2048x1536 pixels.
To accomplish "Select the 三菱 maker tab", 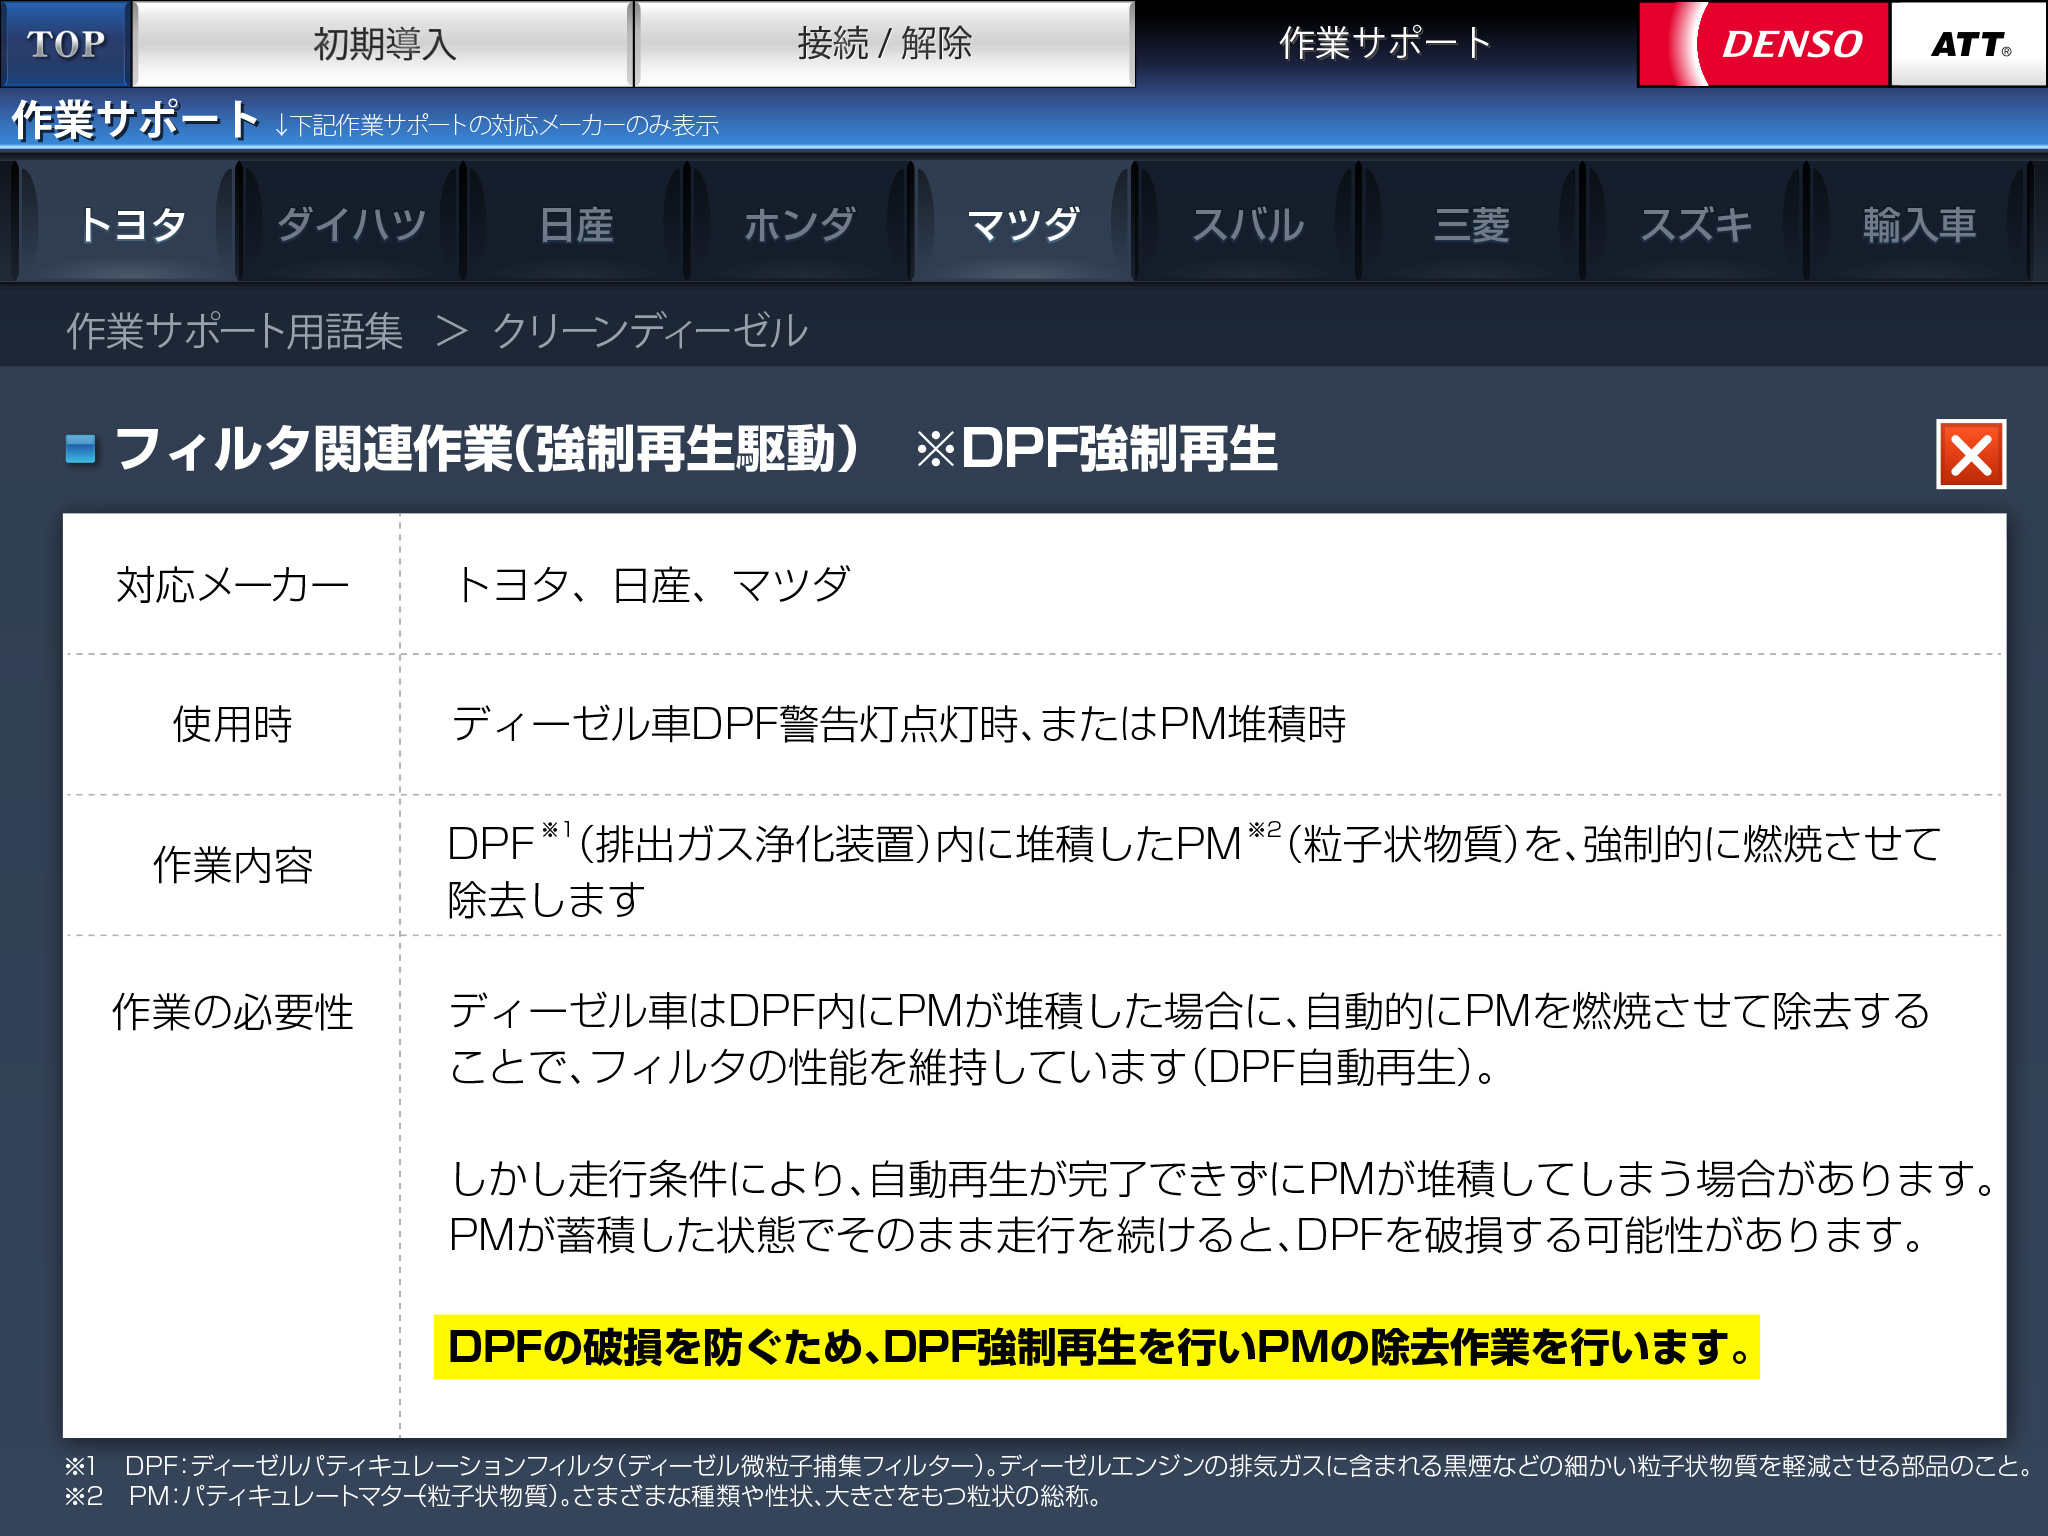I will coord(1471,224).
